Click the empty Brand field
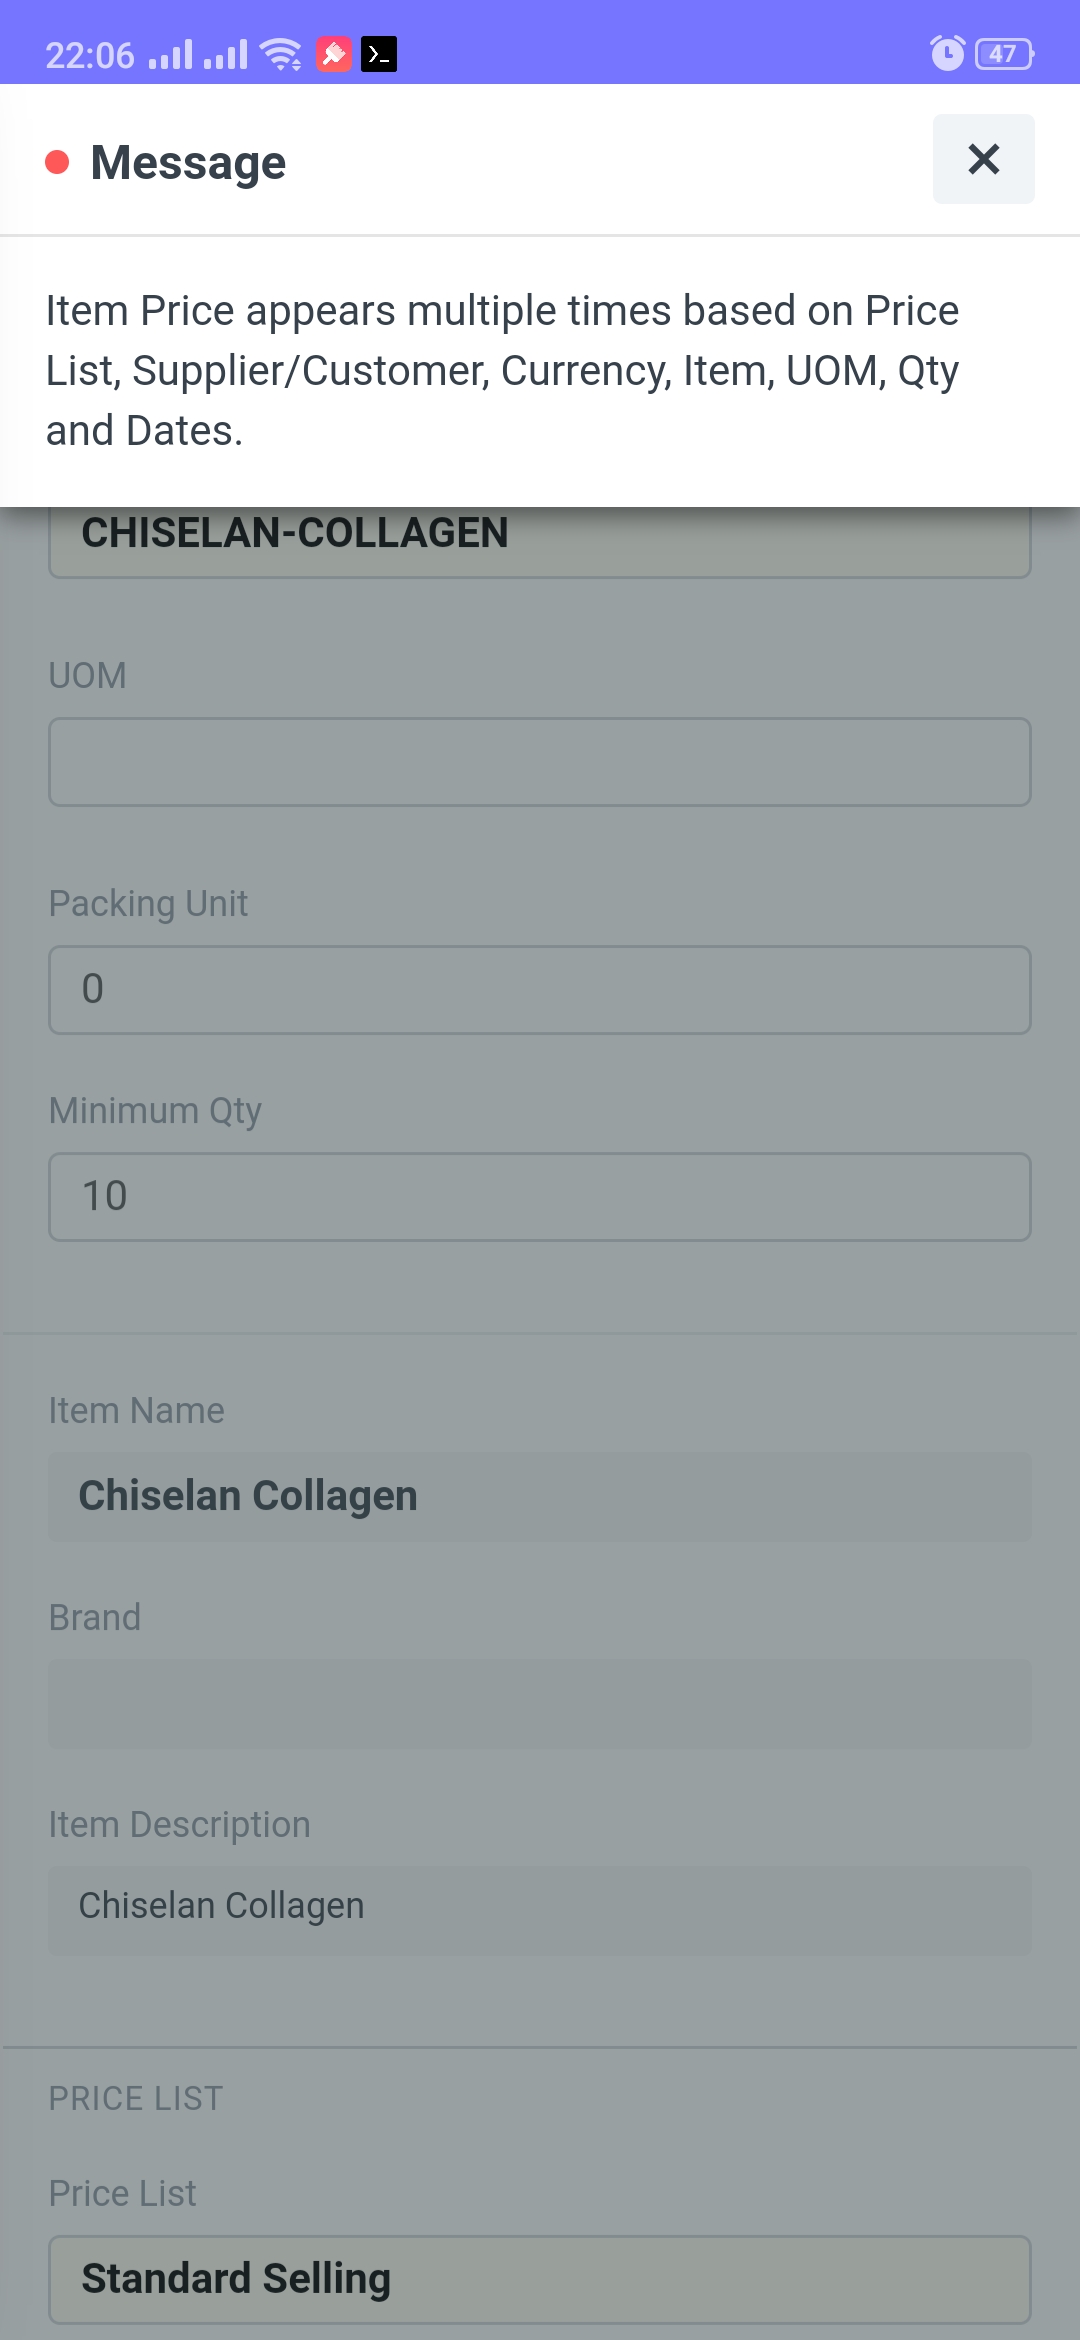Screen dimensions: 1080x2340 point(540,1704)
